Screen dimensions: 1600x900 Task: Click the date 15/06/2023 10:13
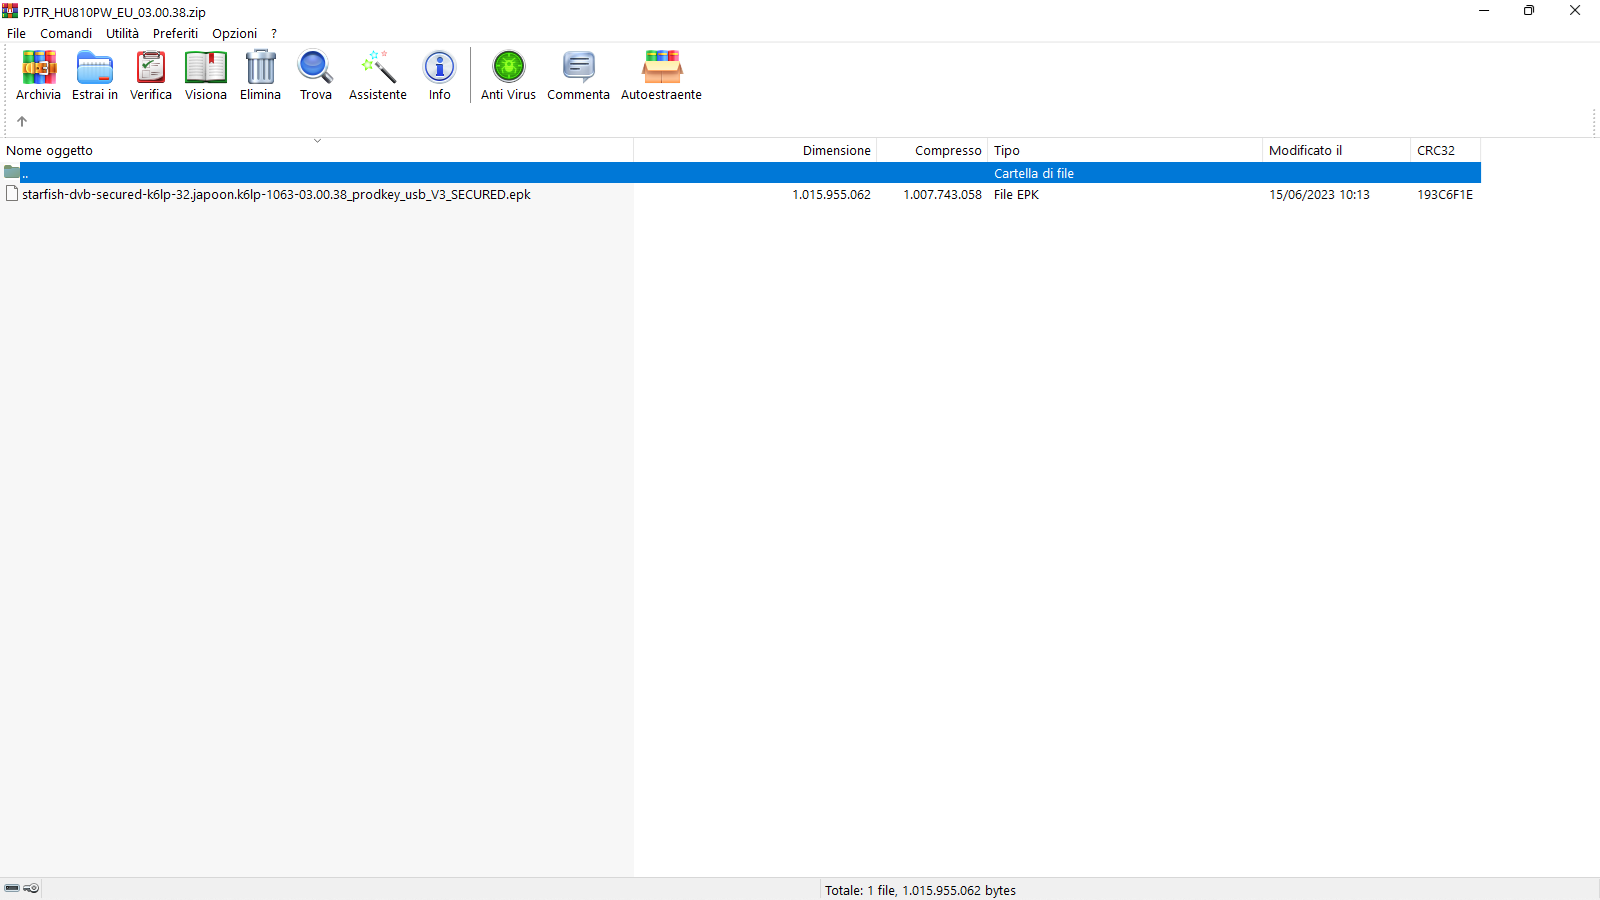1319,194
